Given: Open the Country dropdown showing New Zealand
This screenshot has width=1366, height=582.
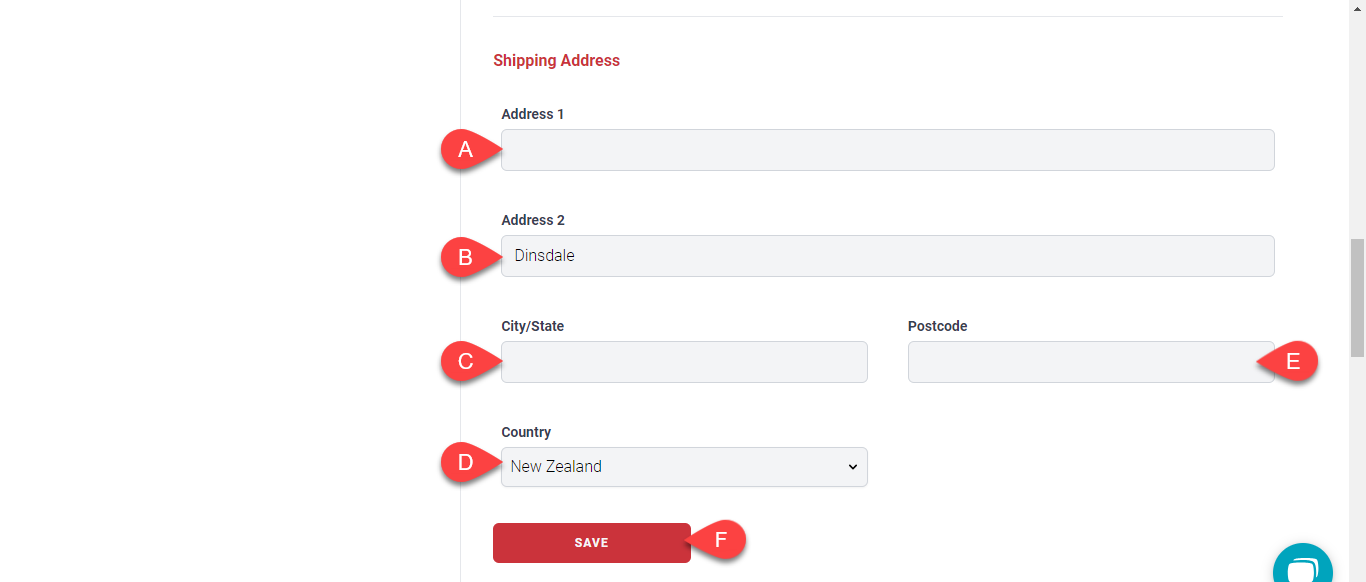Looking at the screenshot, I should (x=684, y=467).
